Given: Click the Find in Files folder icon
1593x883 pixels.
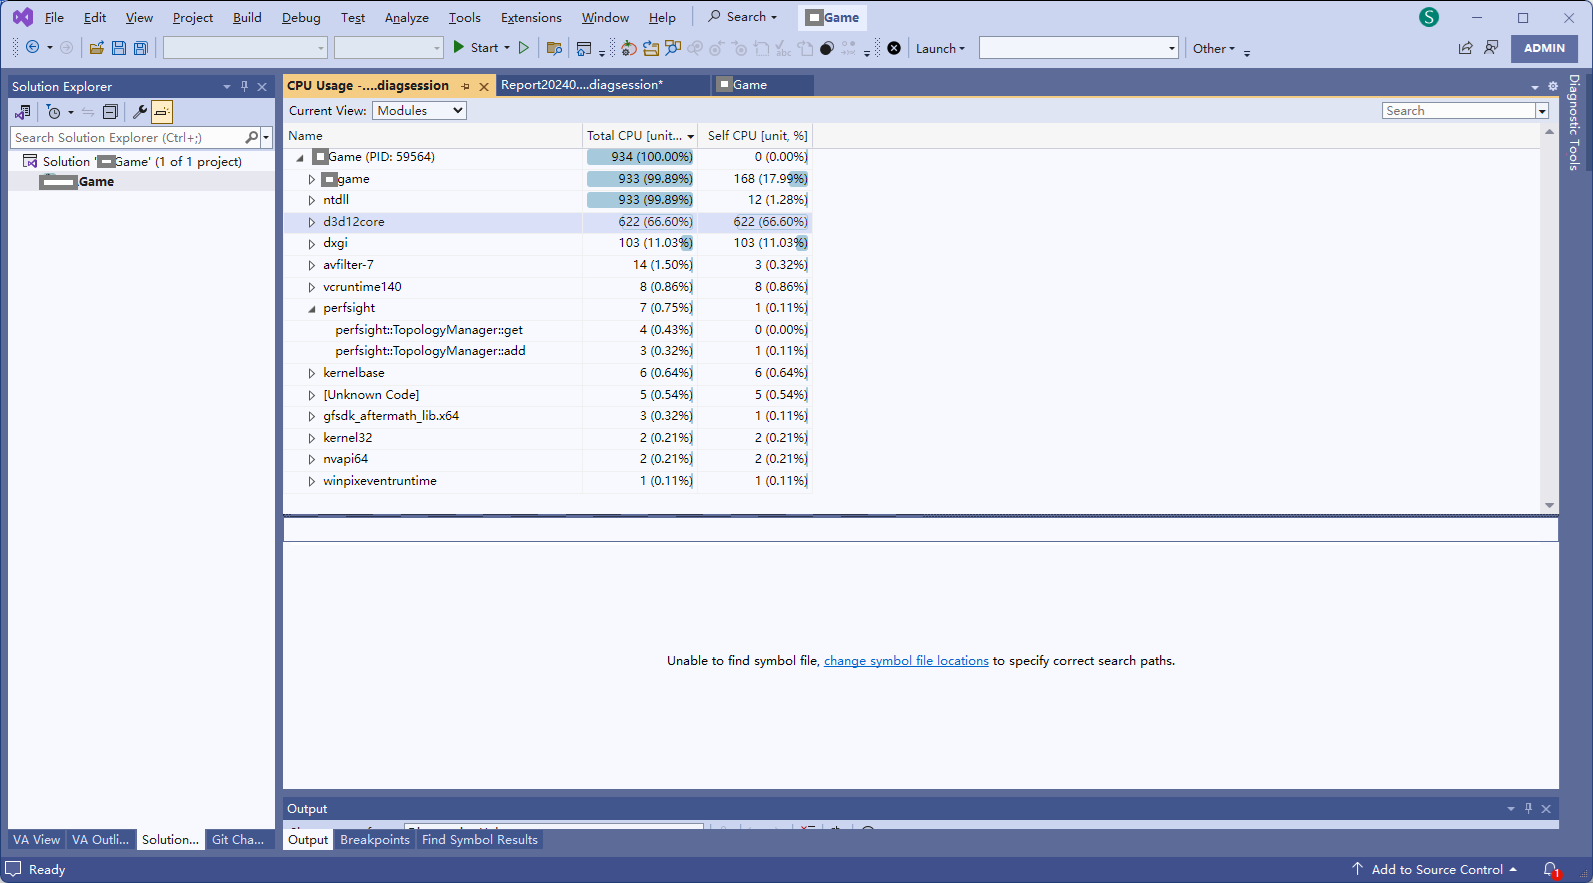Looking at the screenshot, I should click(554, 48).
